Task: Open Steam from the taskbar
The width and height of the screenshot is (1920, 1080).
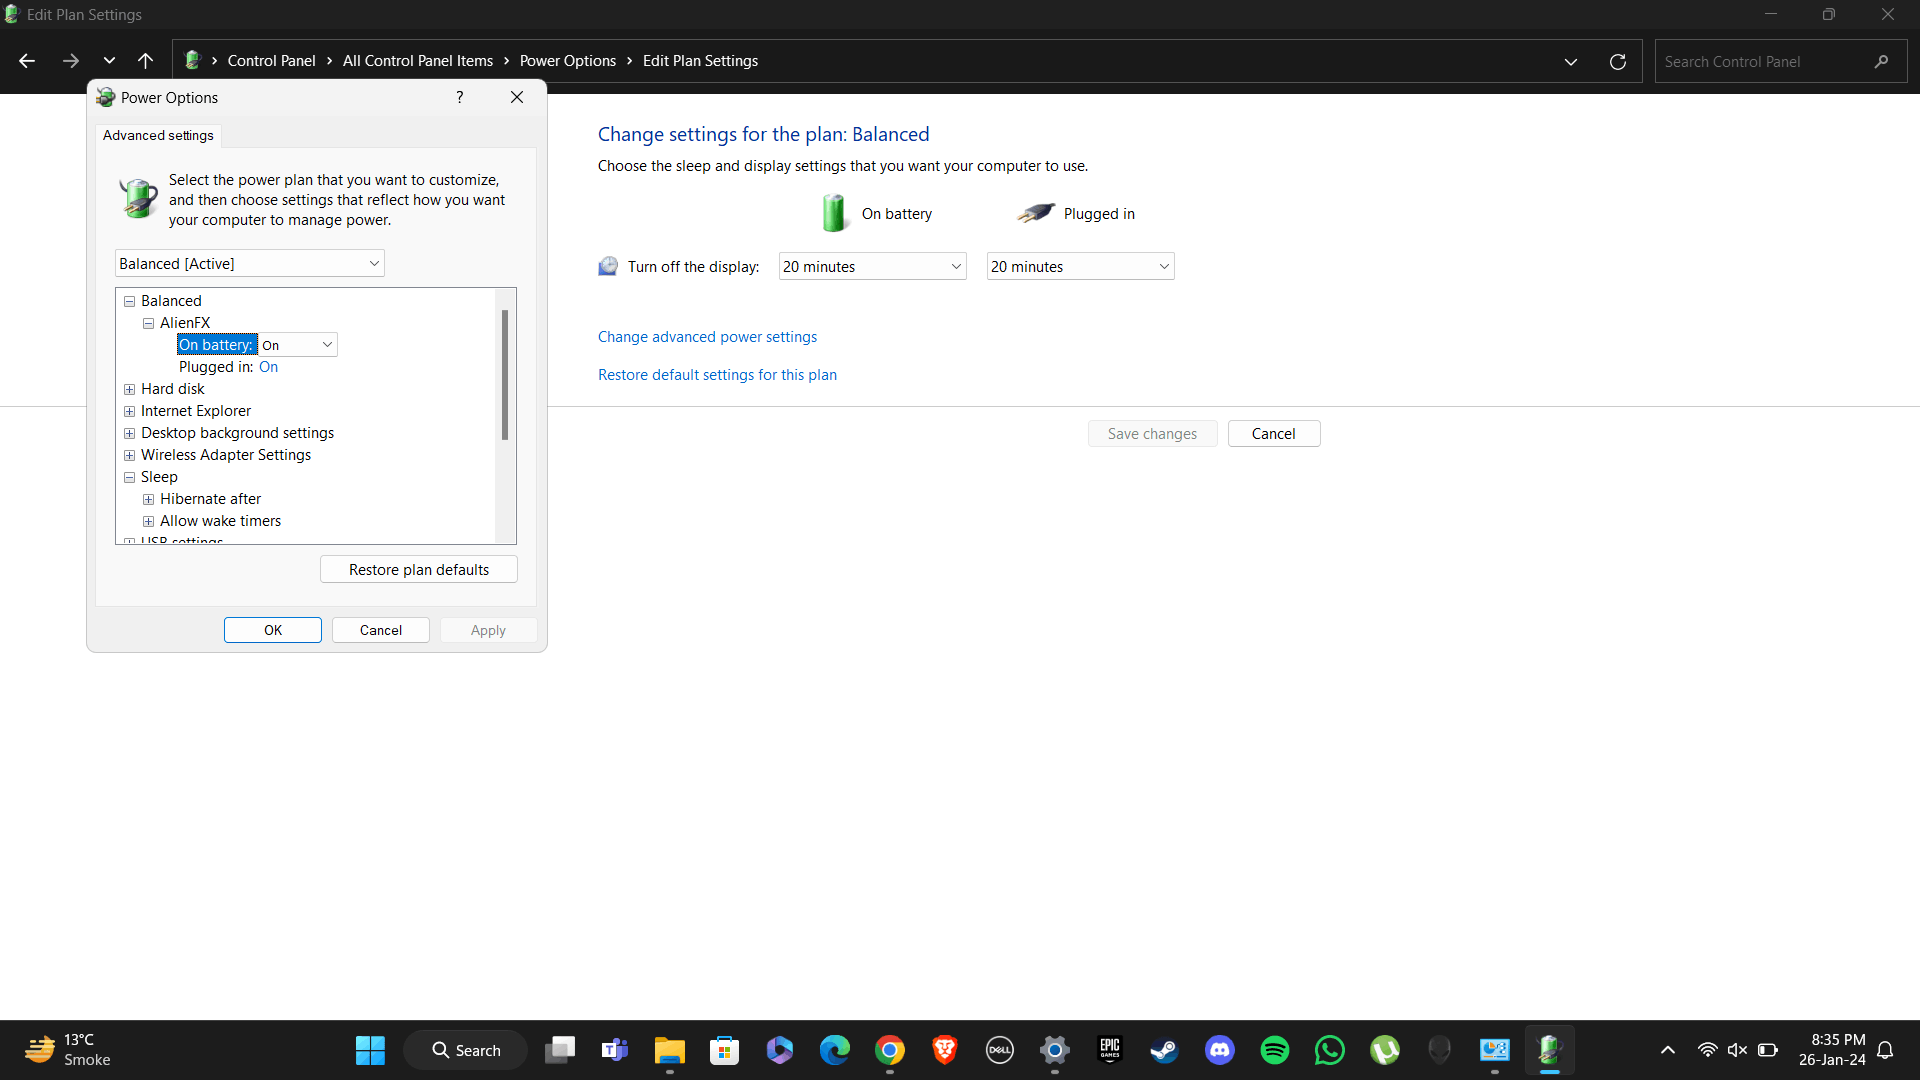Action: [x=1164, y=1050]
